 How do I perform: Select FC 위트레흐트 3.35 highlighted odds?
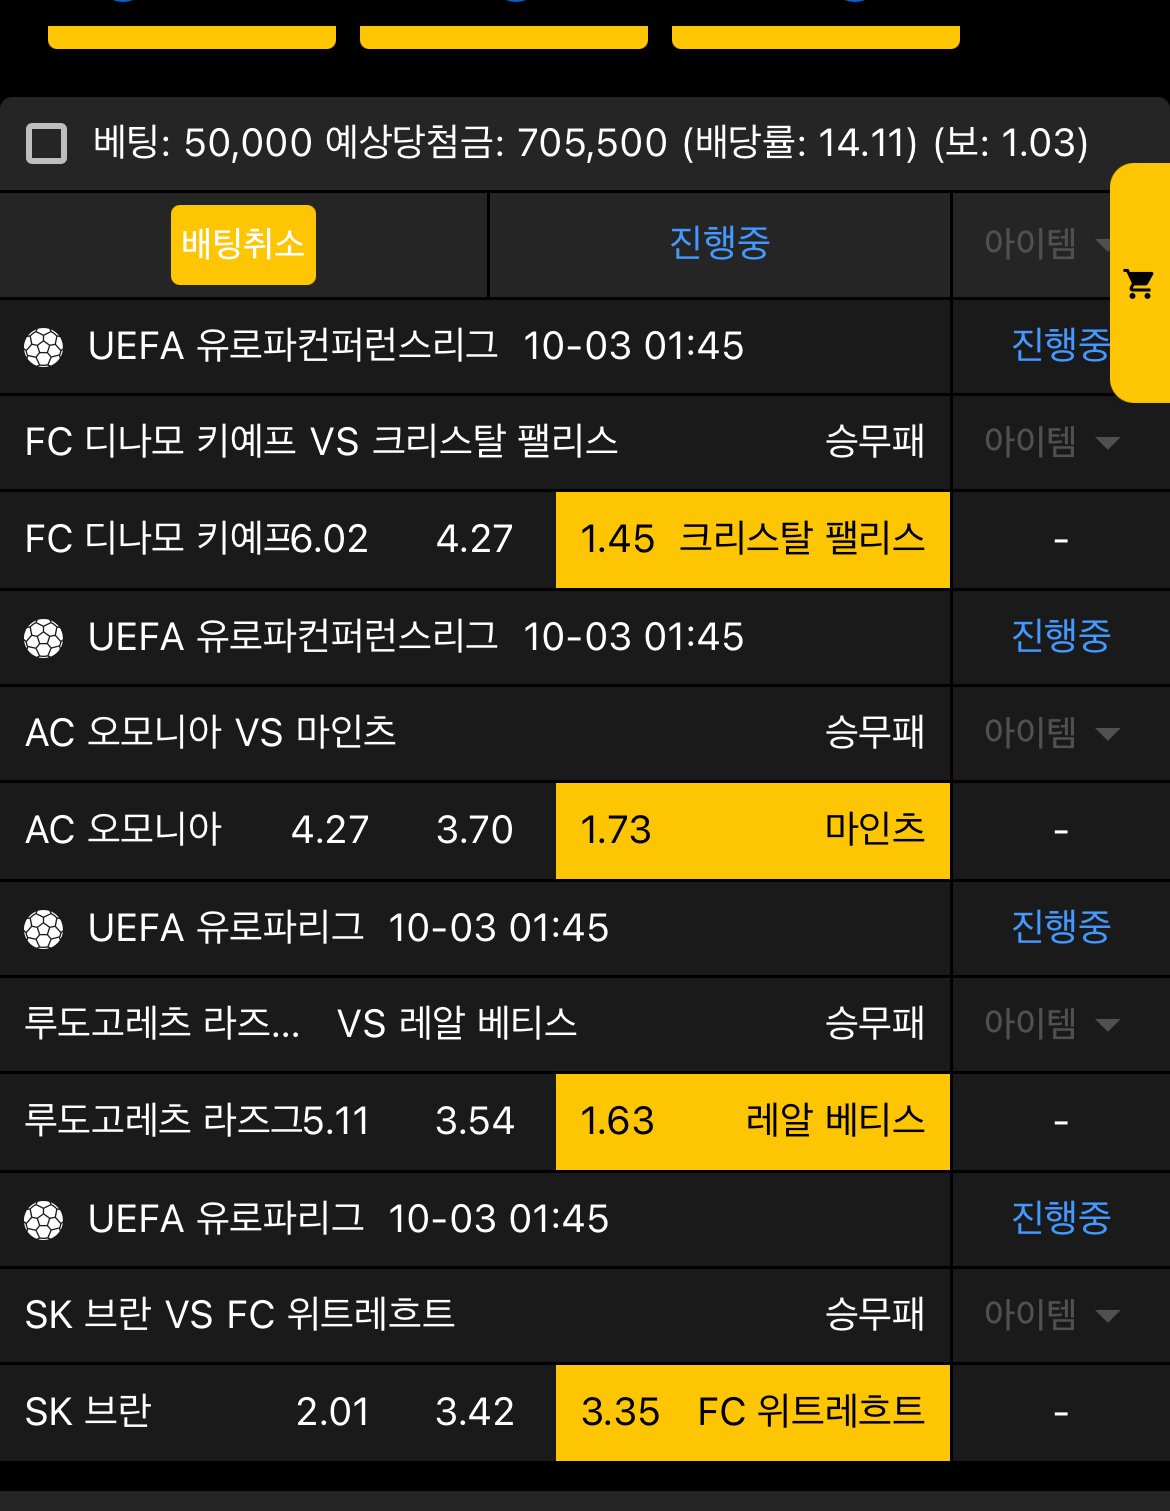coord(752,1412)
